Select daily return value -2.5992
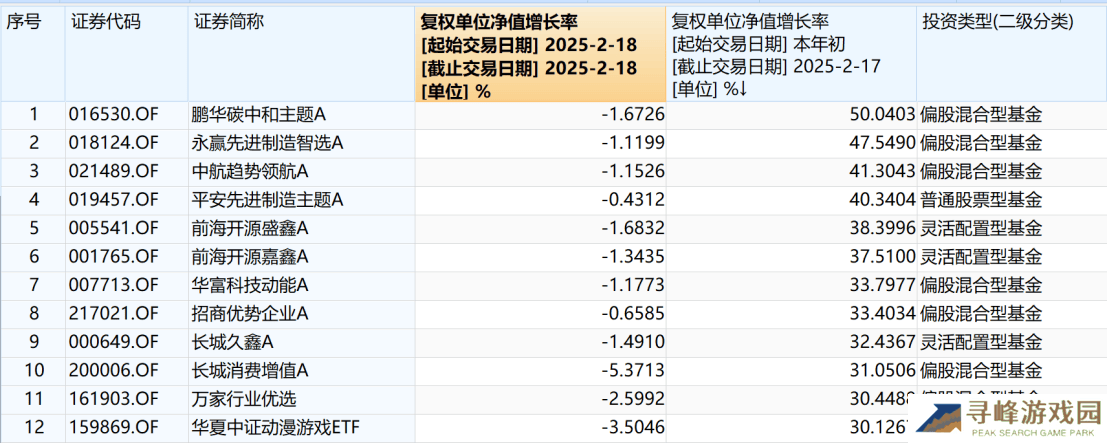Screen dimensions: 1108x444 tap(633, 399)
